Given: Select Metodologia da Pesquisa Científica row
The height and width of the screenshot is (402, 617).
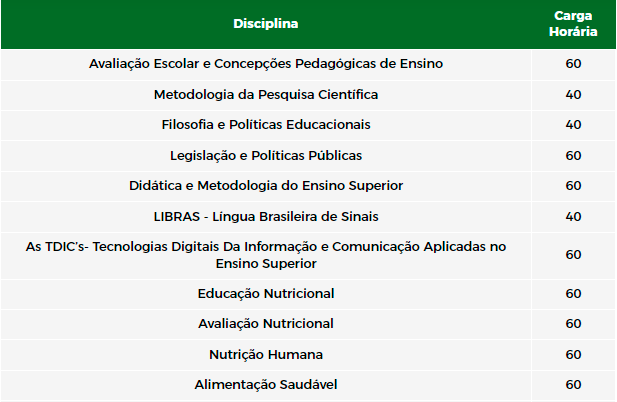Looking at the screenshot, I should click(x=308, y=95).
